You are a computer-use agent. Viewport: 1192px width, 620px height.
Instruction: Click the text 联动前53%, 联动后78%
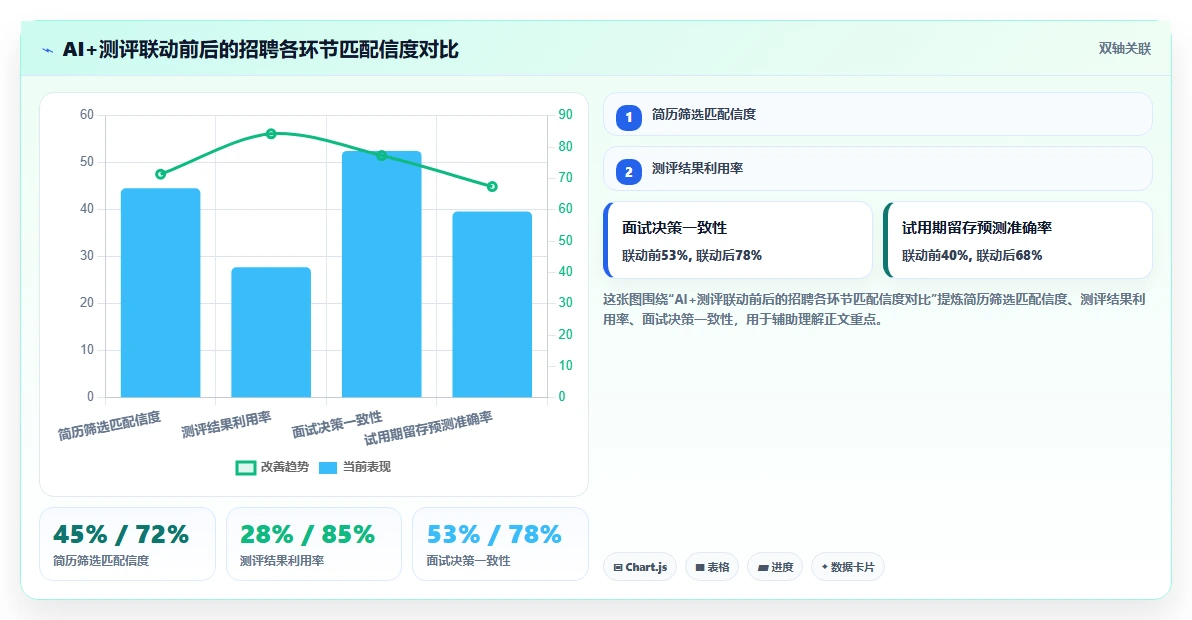coord(692,255)
